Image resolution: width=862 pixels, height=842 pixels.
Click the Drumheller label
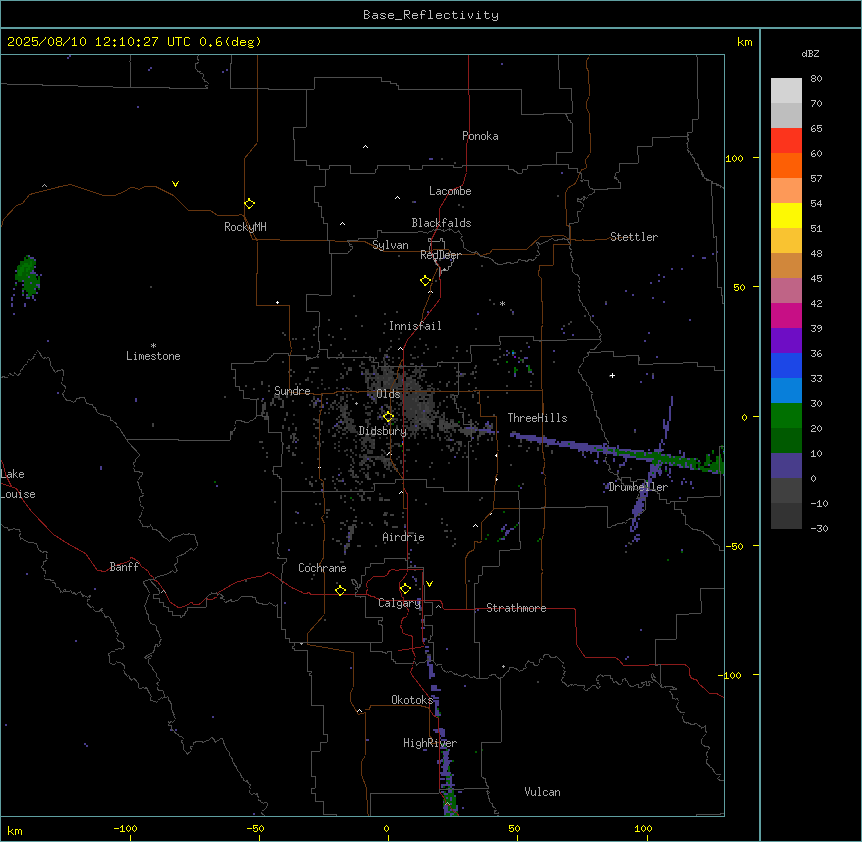[638, 487]
